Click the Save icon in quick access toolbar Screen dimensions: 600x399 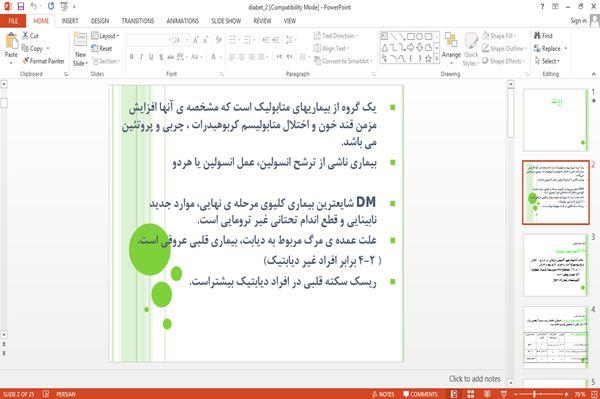coord(21,7)
